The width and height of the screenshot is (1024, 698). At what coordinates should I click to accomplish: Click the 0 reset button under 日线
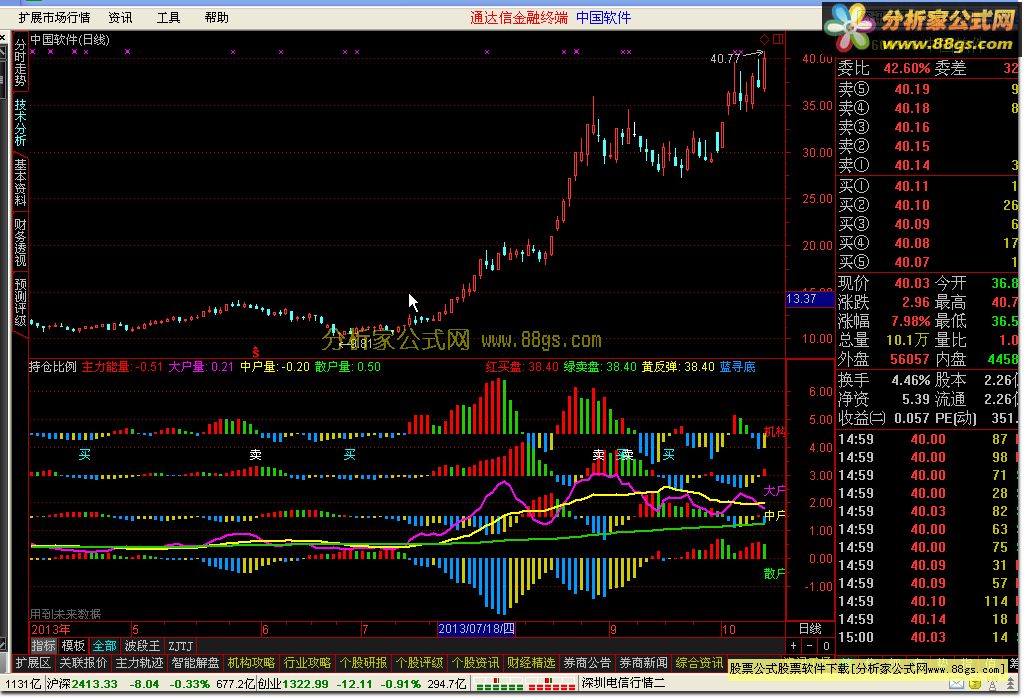826,646
